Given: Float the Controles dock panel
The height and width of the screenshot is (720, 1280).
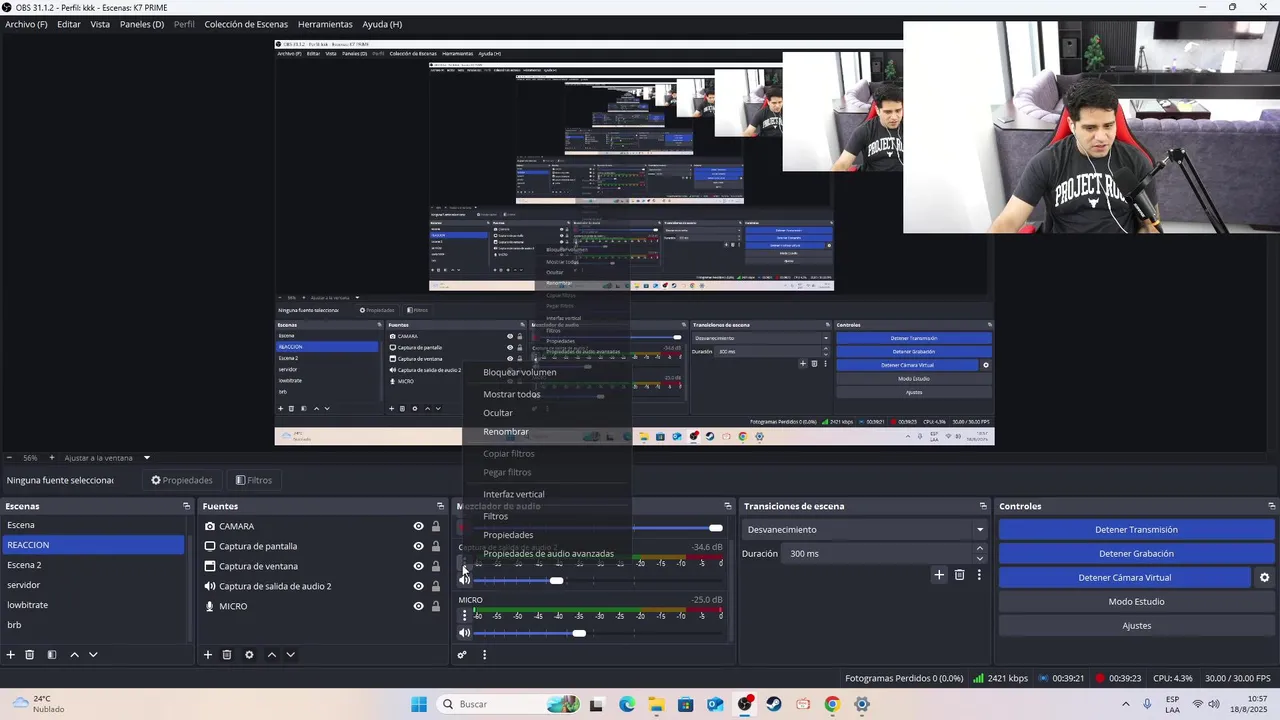Looking at the screenshot, I should 1272,506.
